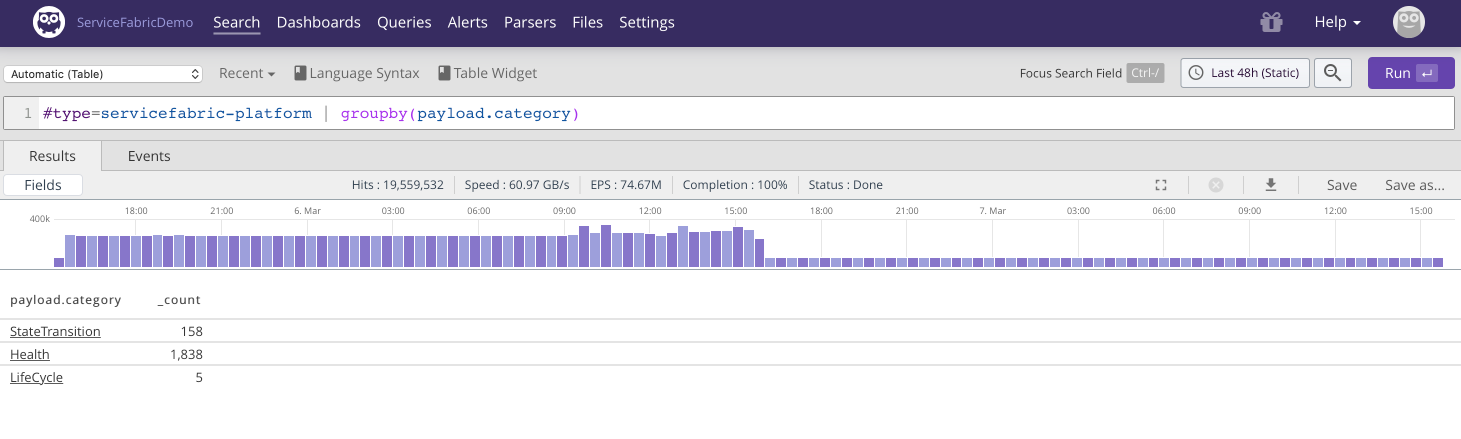Switch to the Events tab
Image resolution: width=1461 pixels, height=439 pixels.
coord(149,156)
